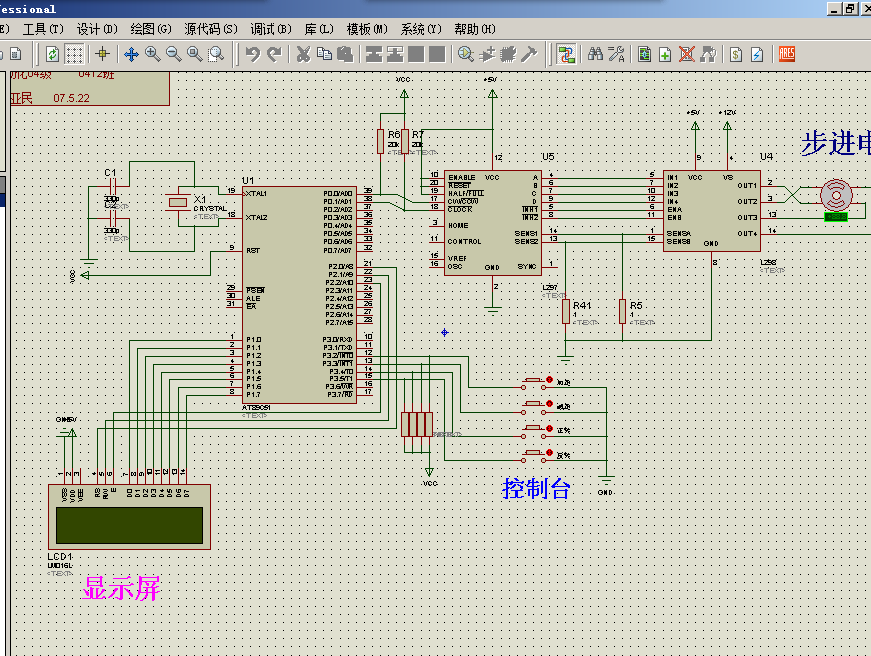Open the 库(L) menu
This screenshot has height=656, width=871.
(x=320, y=29)
